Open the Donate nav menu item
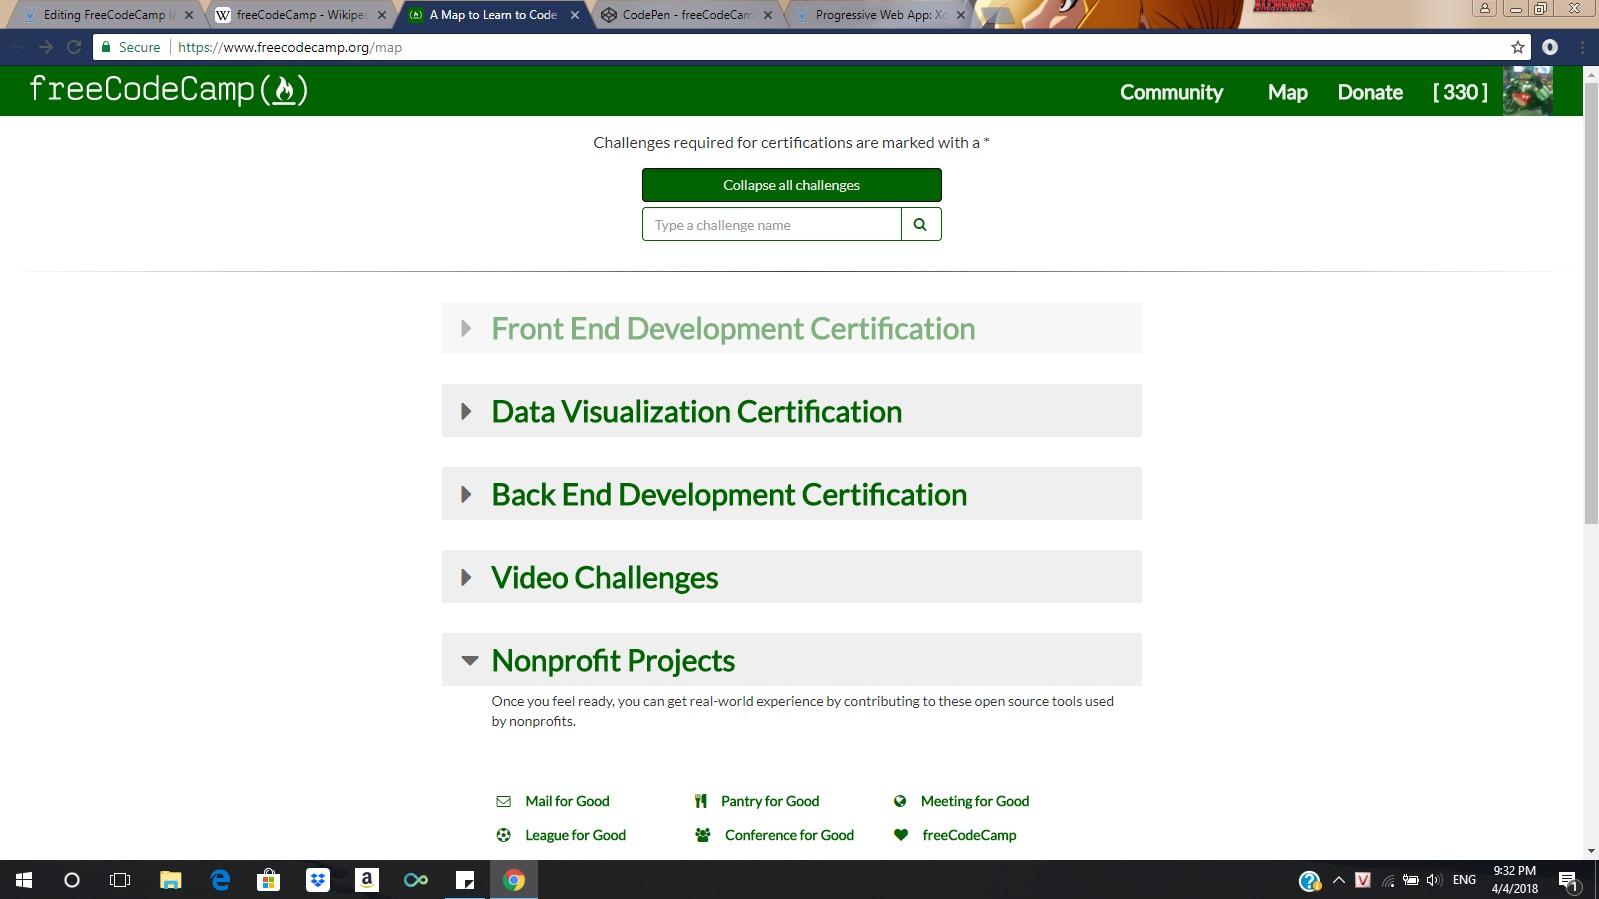 1370,92
